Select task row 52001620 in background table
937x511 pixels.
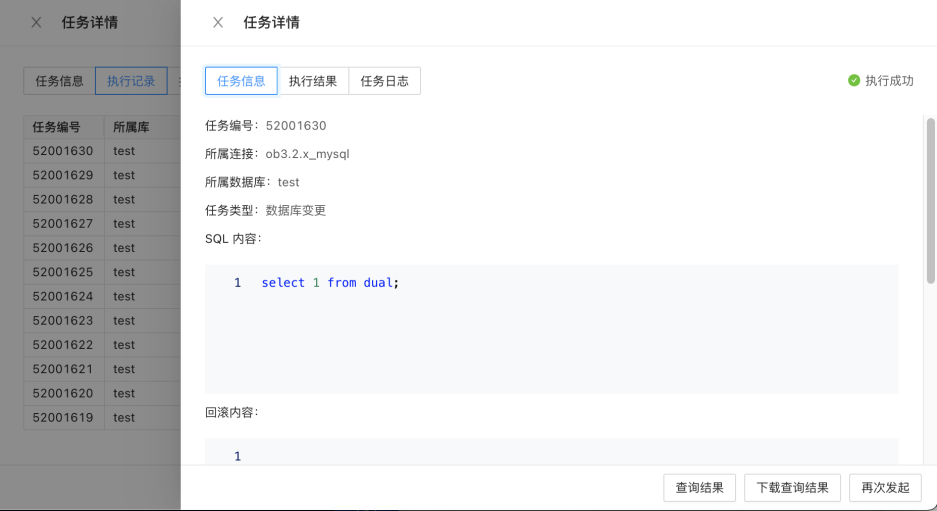(x=102, y=393)
